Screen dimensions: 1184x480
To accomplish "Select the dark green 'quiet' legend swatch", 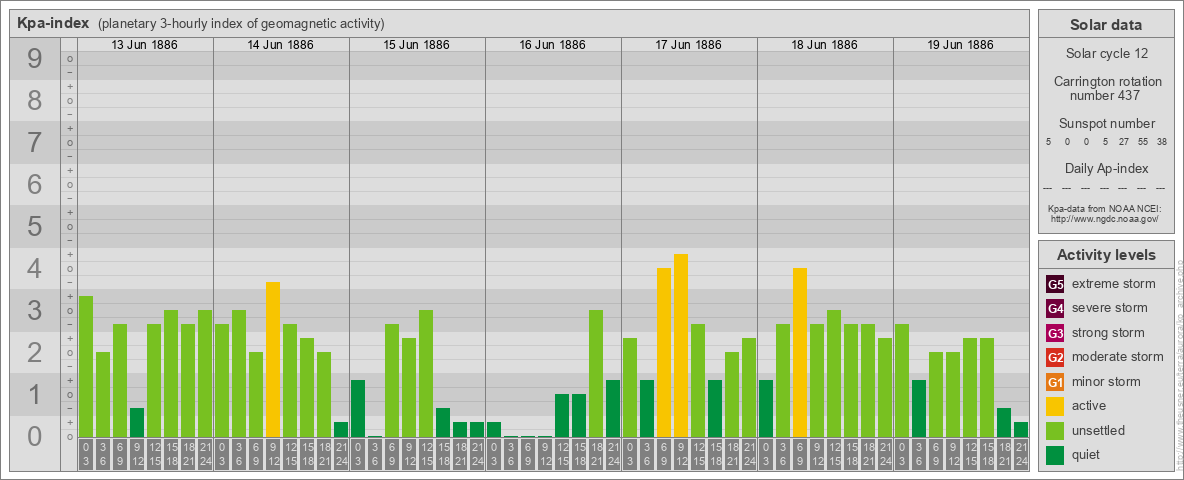I will 1055,455.
